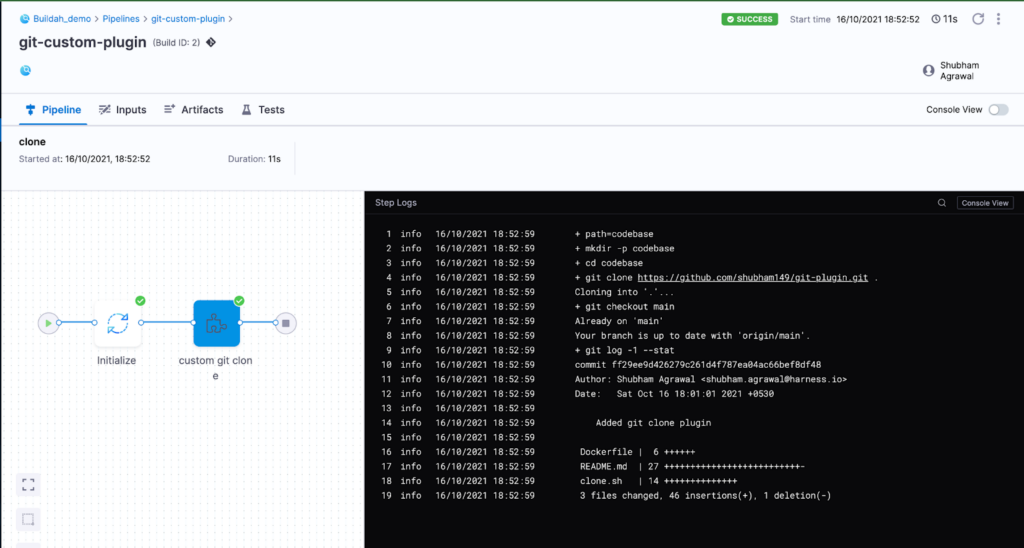Click the pipeline end stop node
The image size is (1024, 548).
tap(285, 323)
